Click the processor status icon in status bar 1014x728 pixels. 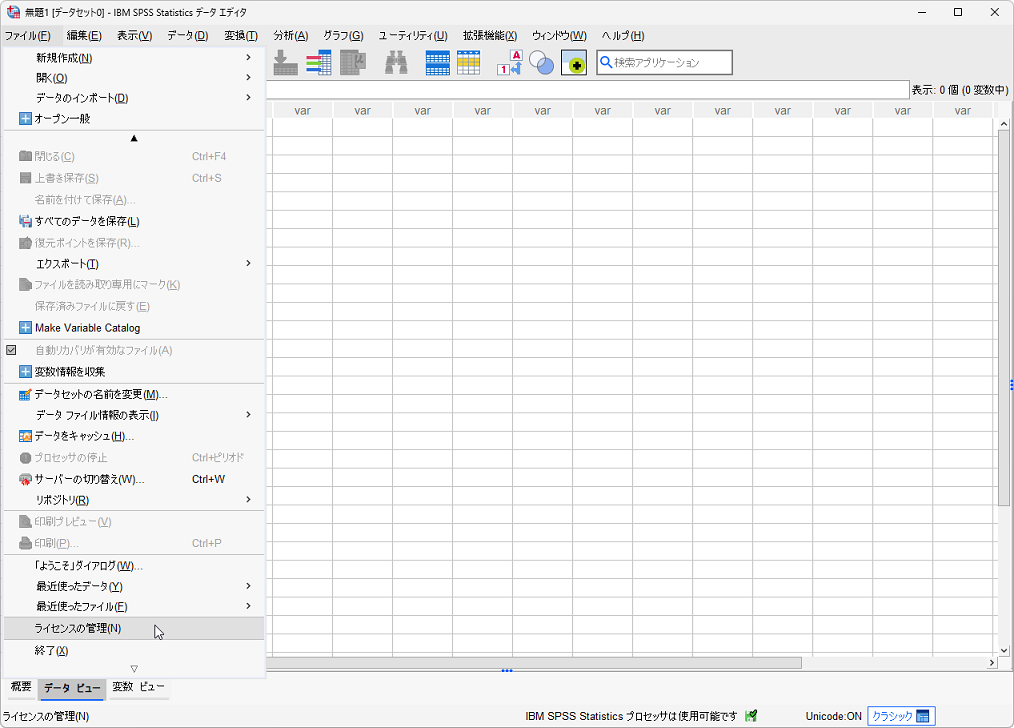click(751, 716)
